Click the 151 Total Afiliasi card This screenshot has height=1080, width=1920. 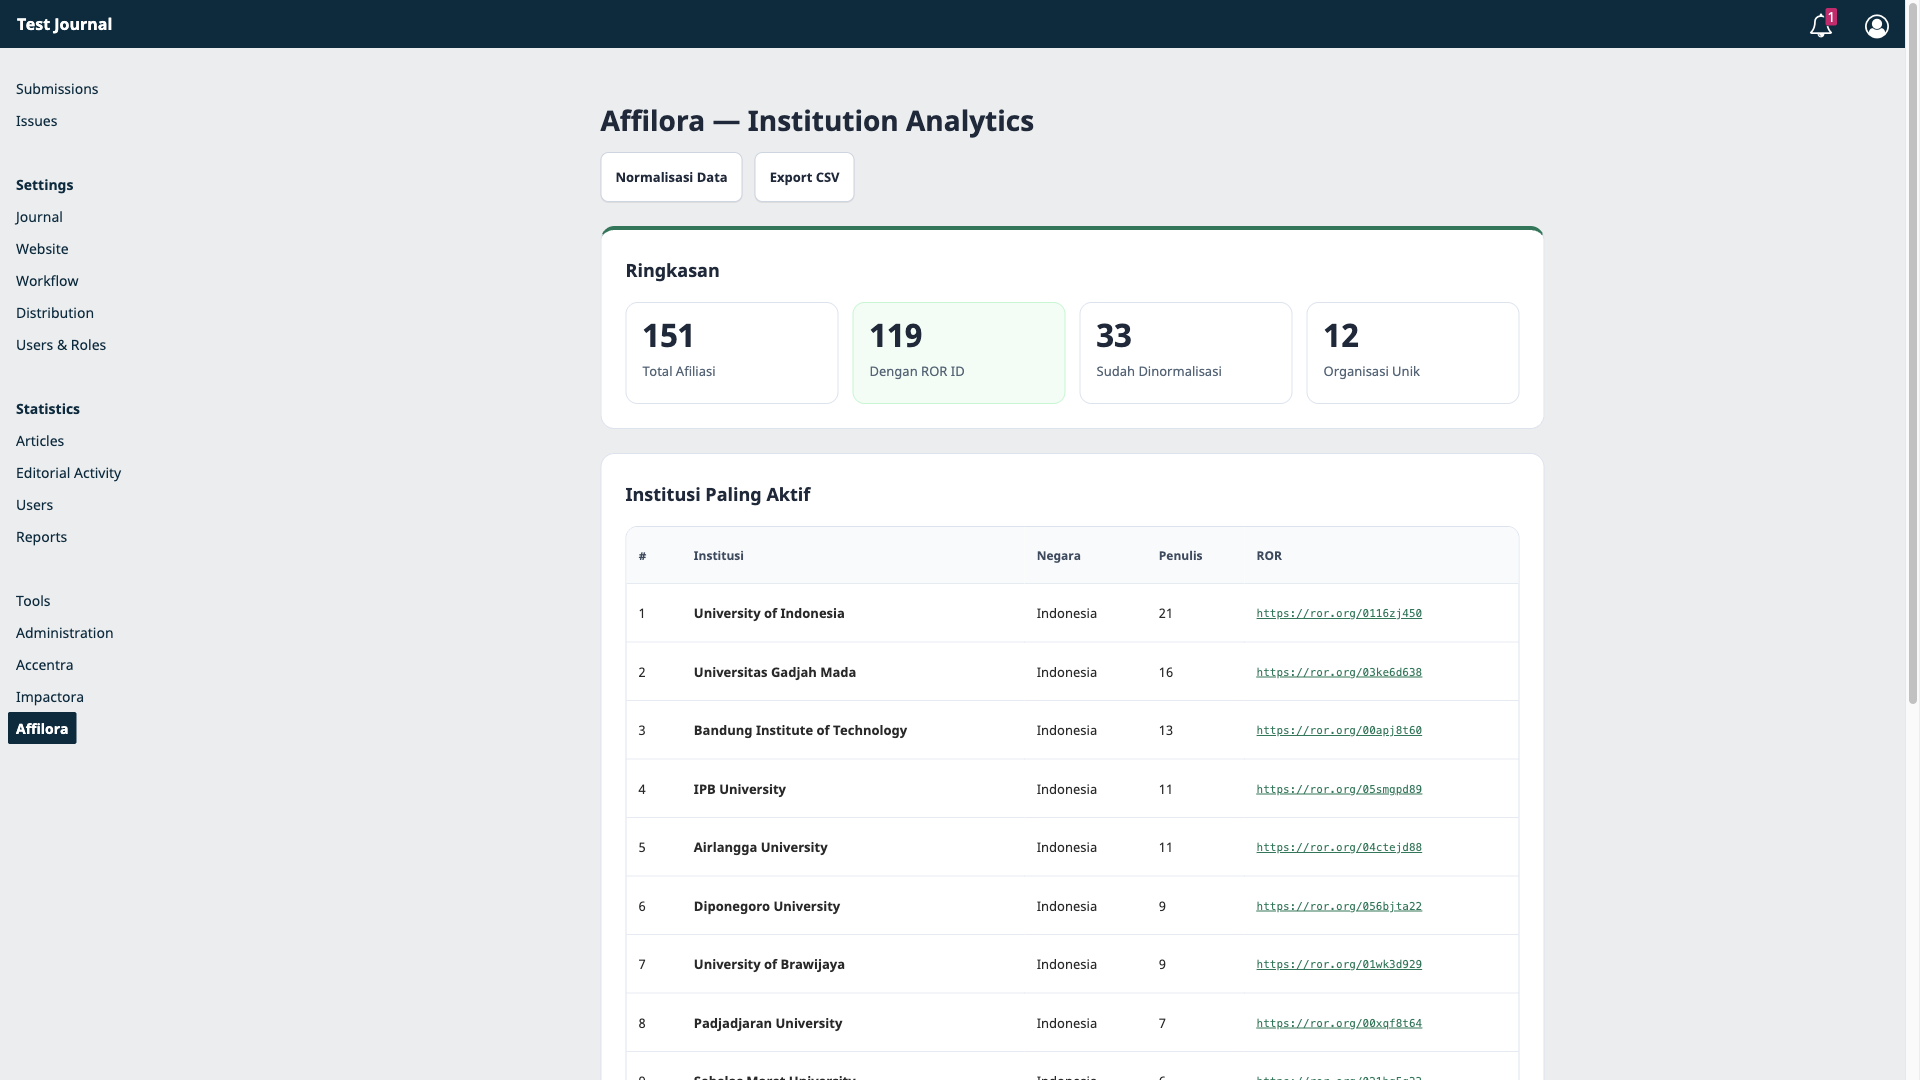pos(732,353)
